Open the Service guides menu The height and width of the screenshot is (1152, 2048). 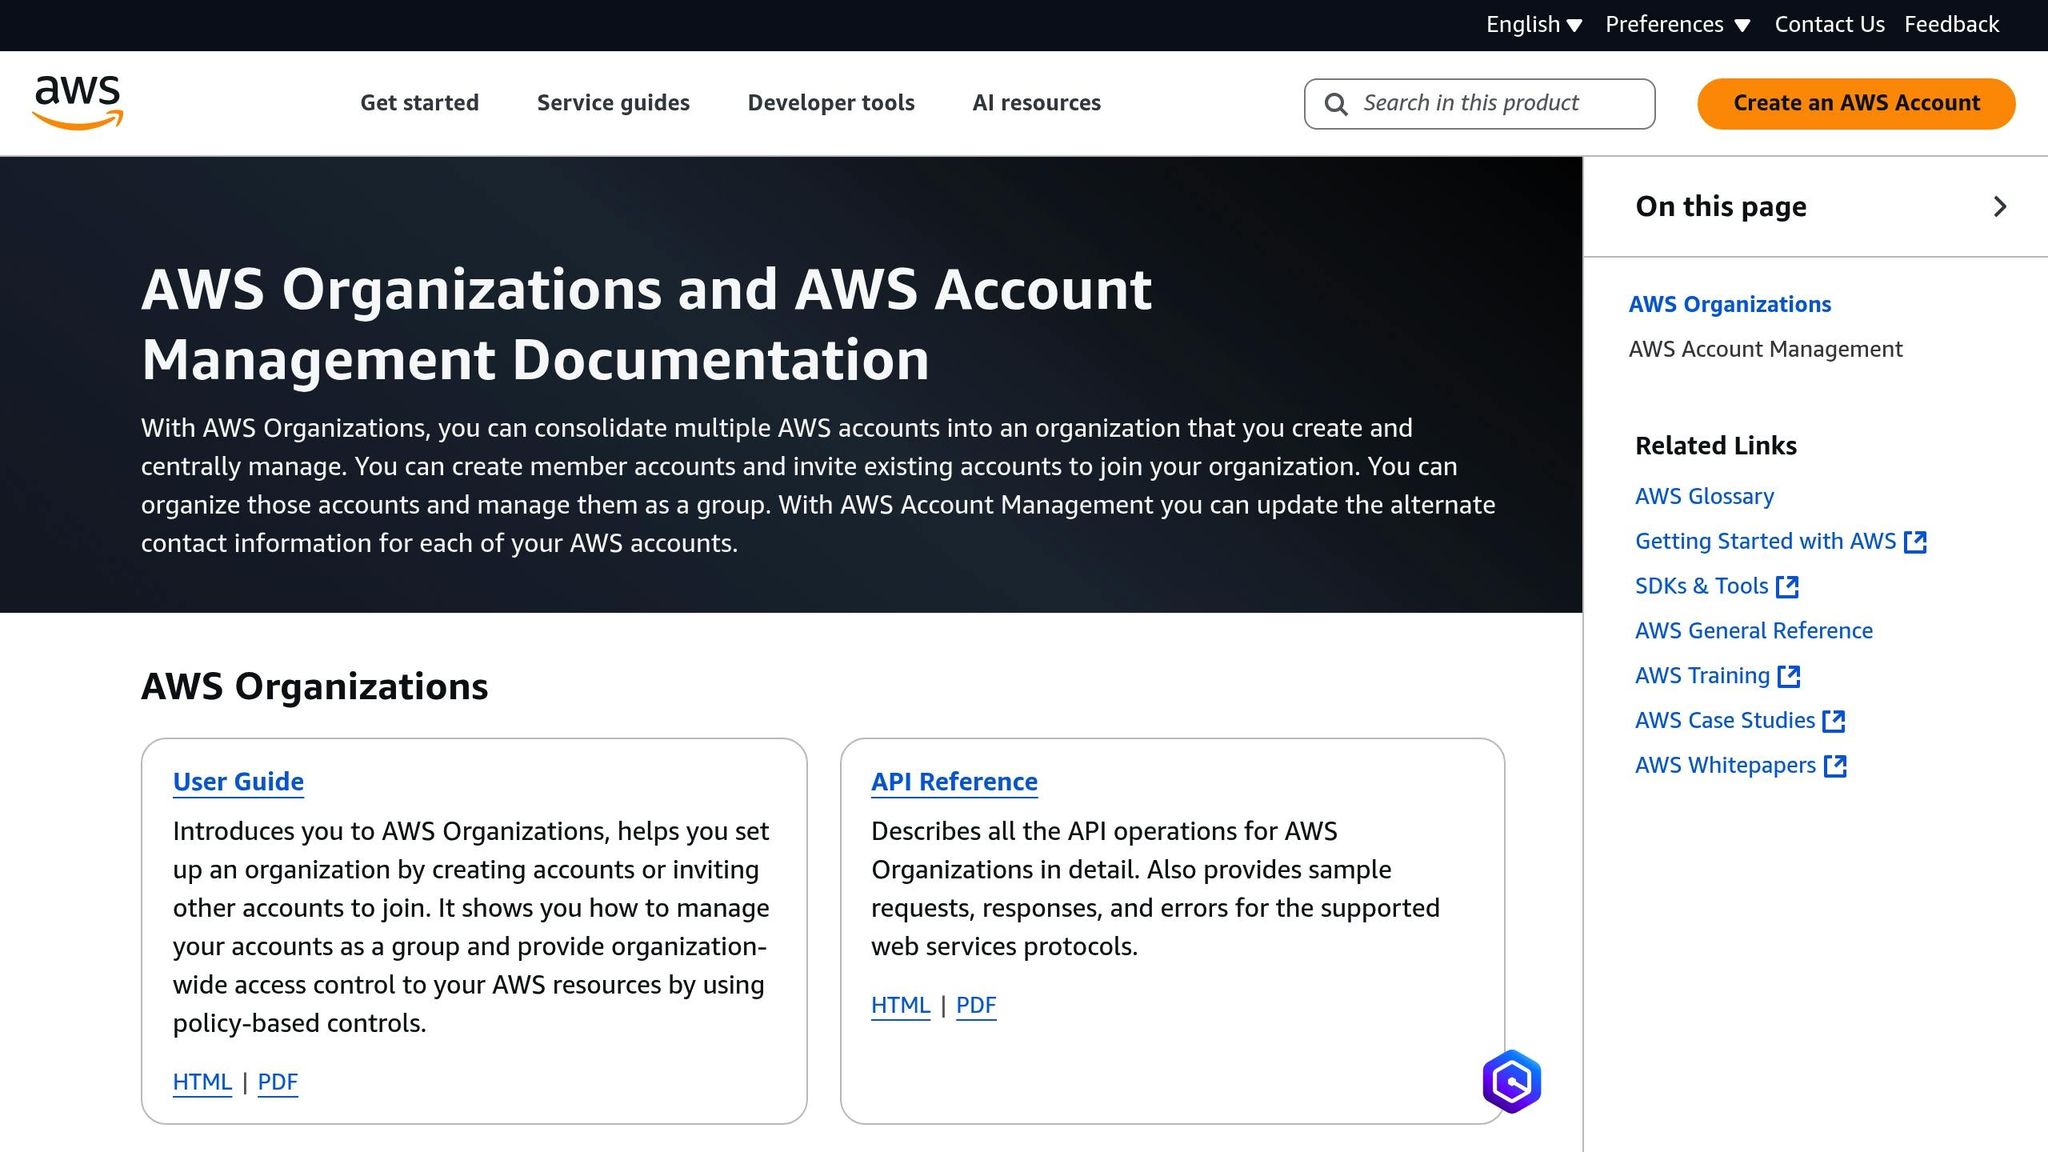613,103
